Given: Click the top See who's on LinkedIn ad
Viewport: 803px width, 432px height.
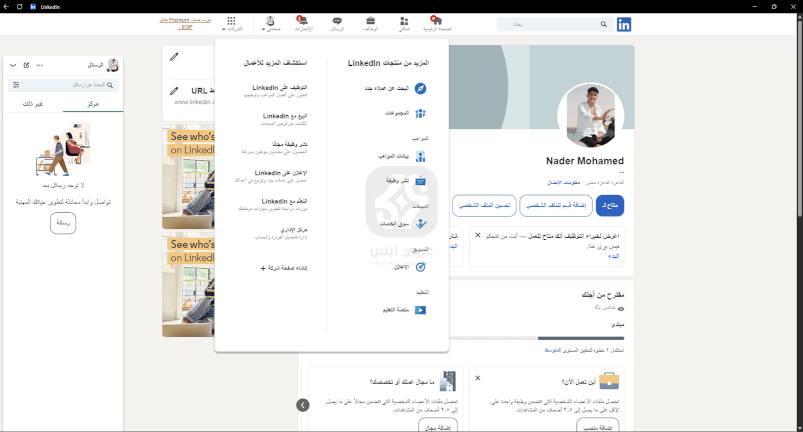Looking at the screenshot, I should [188, 177].
